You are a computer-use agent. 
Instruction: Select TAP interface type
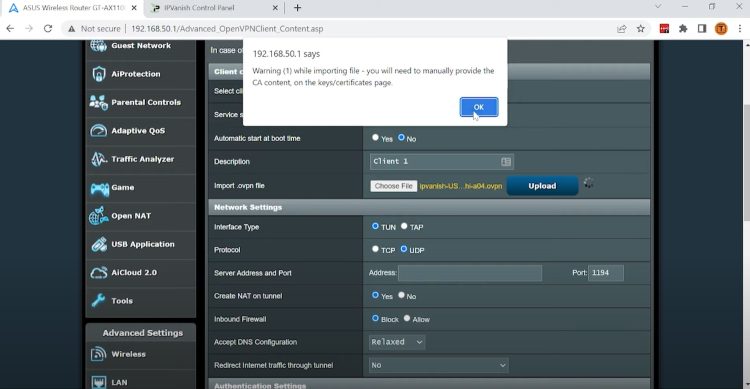(404, 226)
